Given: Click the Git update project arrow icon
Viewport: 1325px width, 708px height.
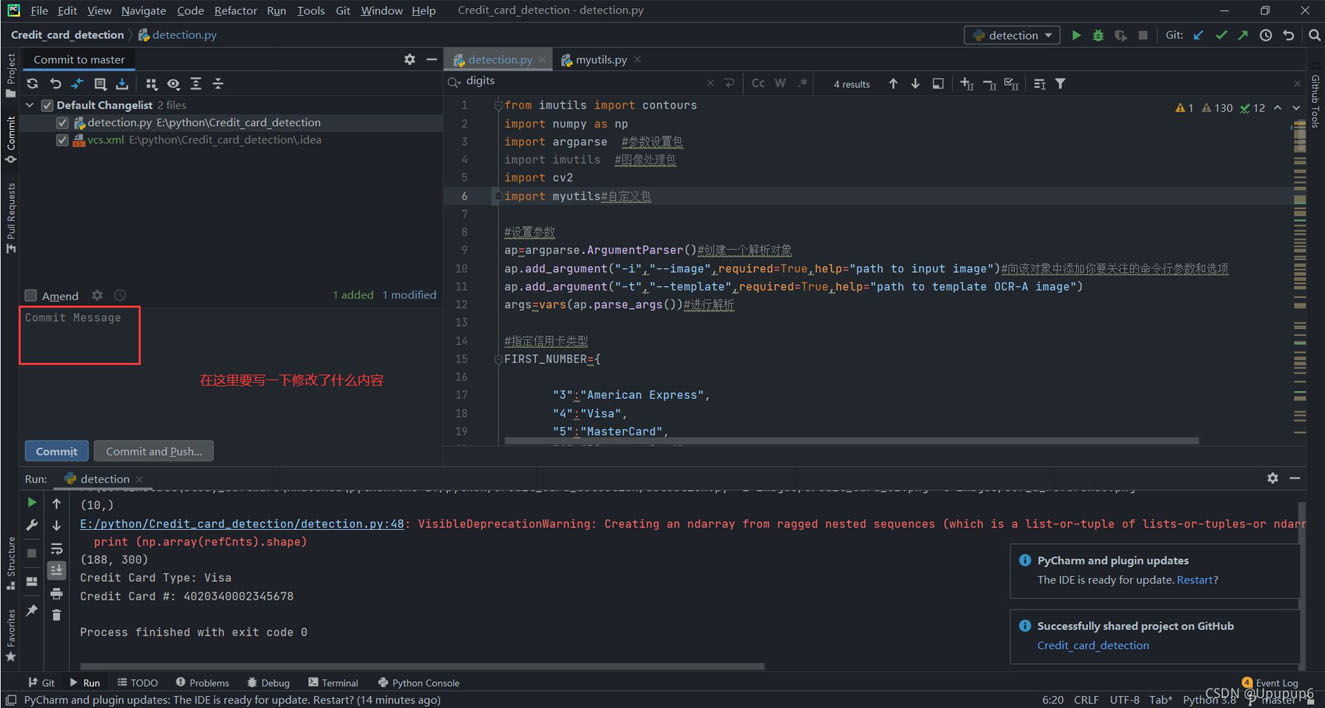Looking at the screenshot, I should click(1199, 35).
